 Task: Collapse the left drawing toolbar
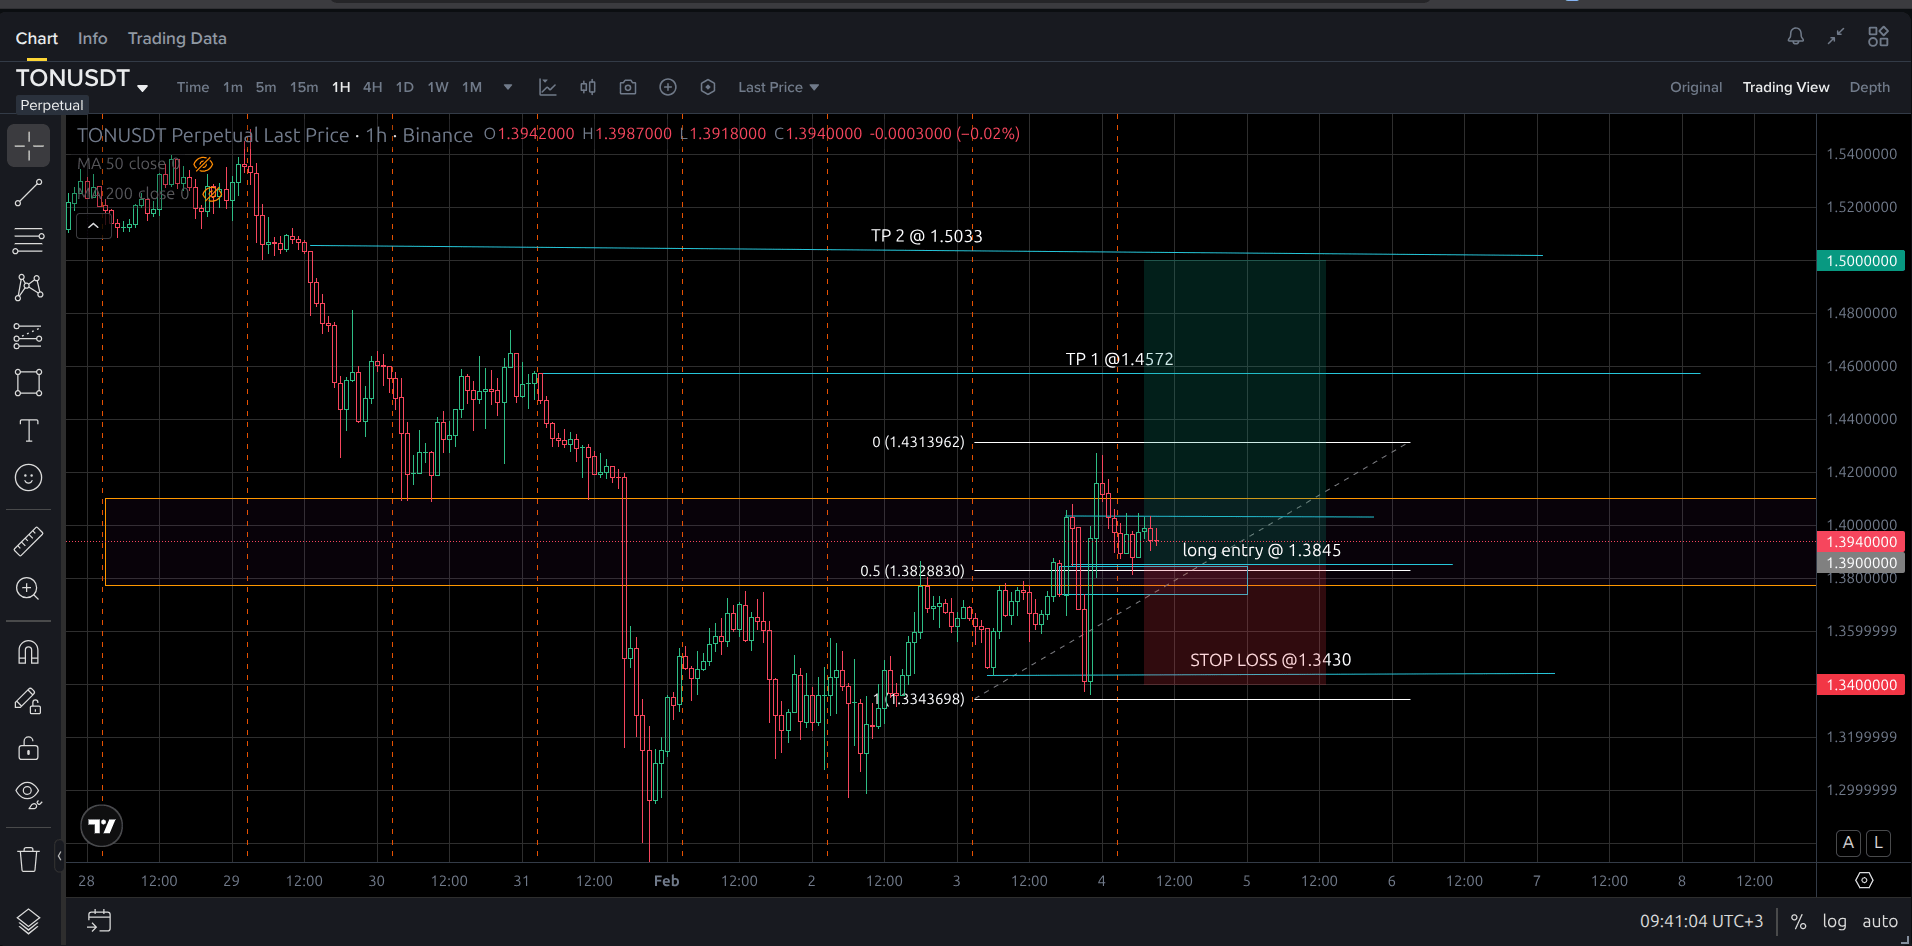59,855
